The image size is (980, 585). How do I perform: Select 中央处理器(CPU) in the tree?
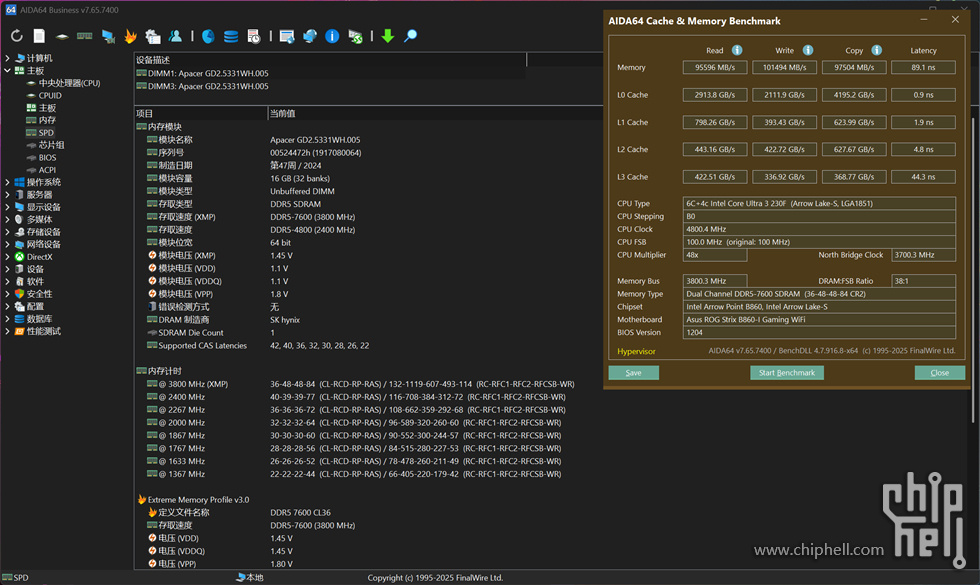point(69,83)
